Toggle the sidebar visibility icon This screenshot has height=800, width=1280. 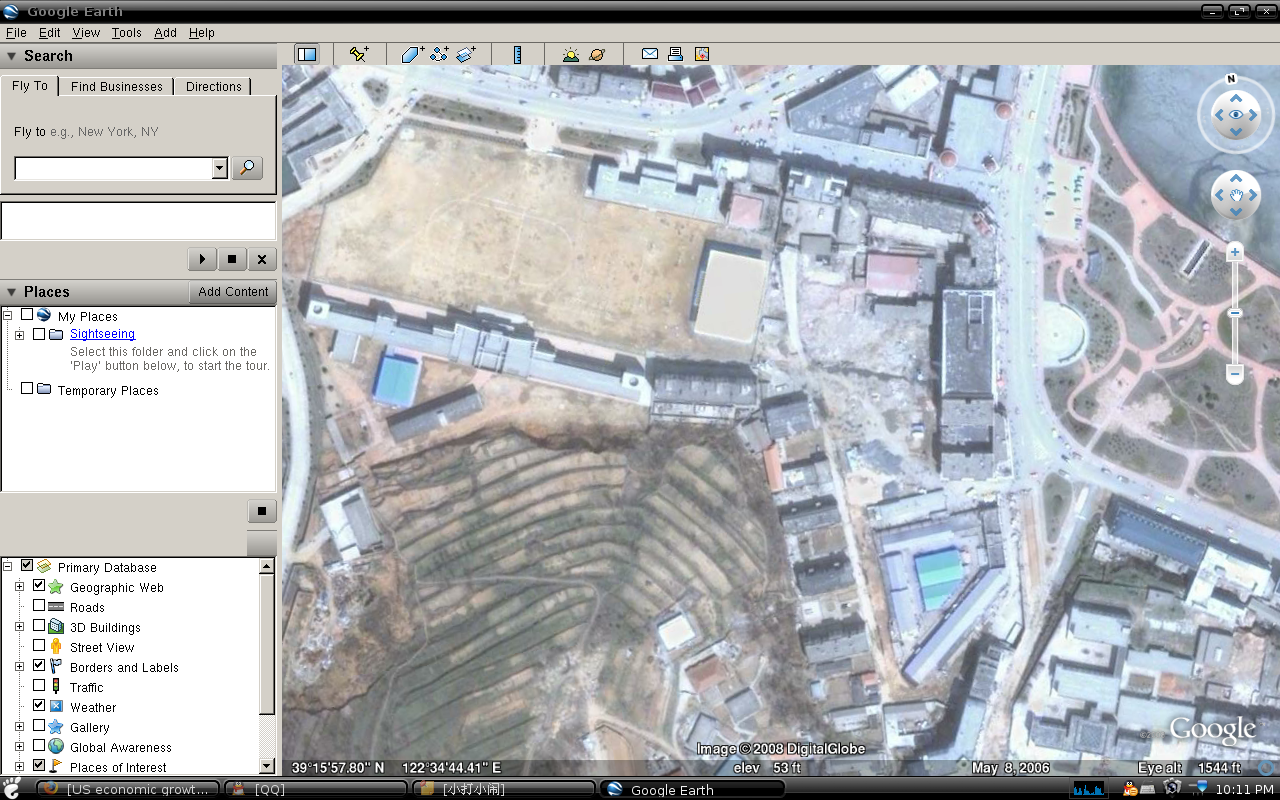307,54
